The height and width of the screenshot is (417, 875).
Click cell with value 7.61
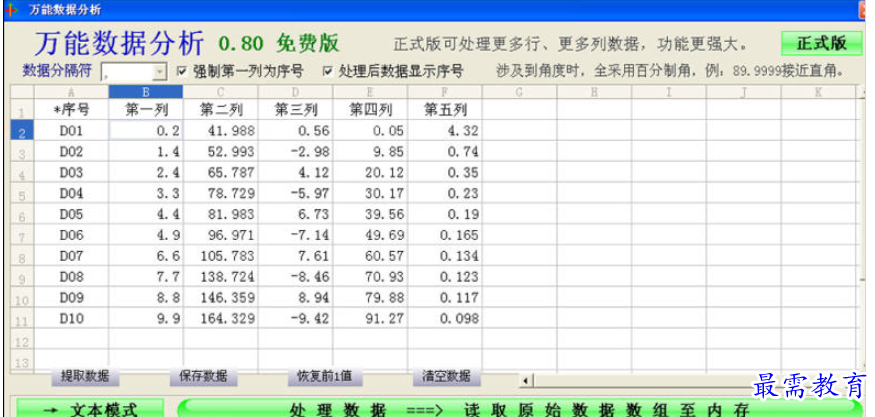pyautogui.click(x=295, y=256)
